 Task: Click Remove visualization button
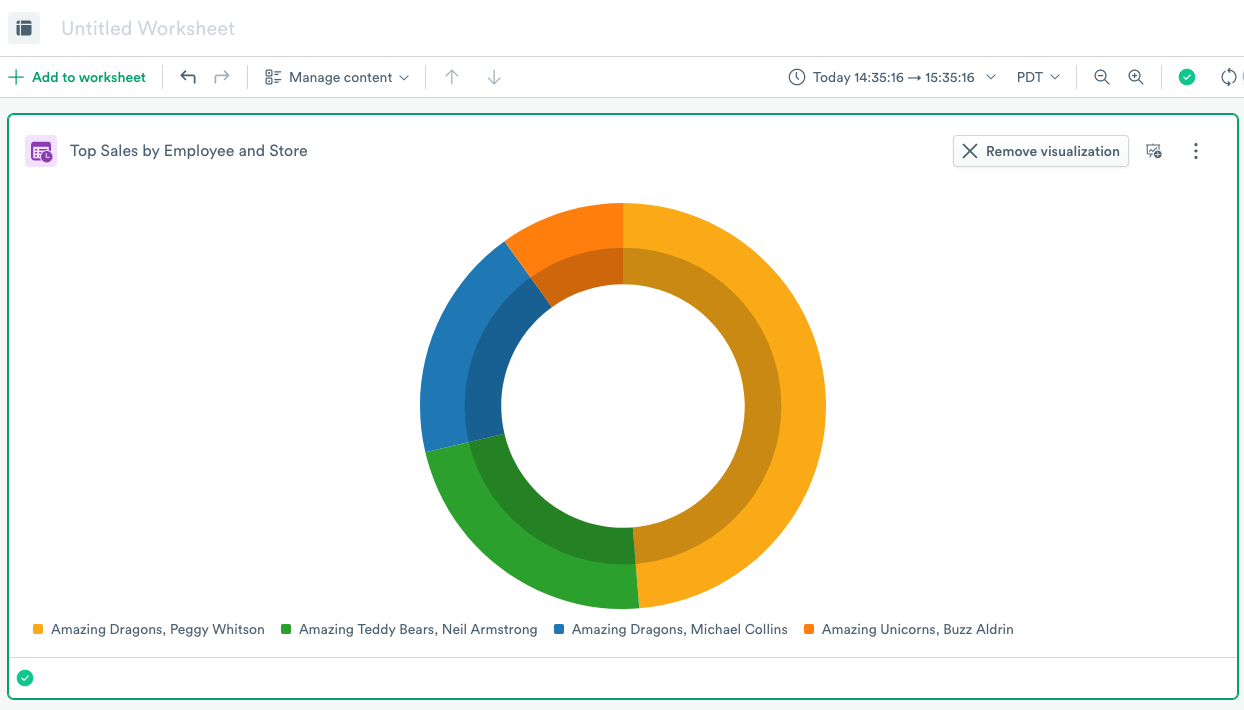1041,151
